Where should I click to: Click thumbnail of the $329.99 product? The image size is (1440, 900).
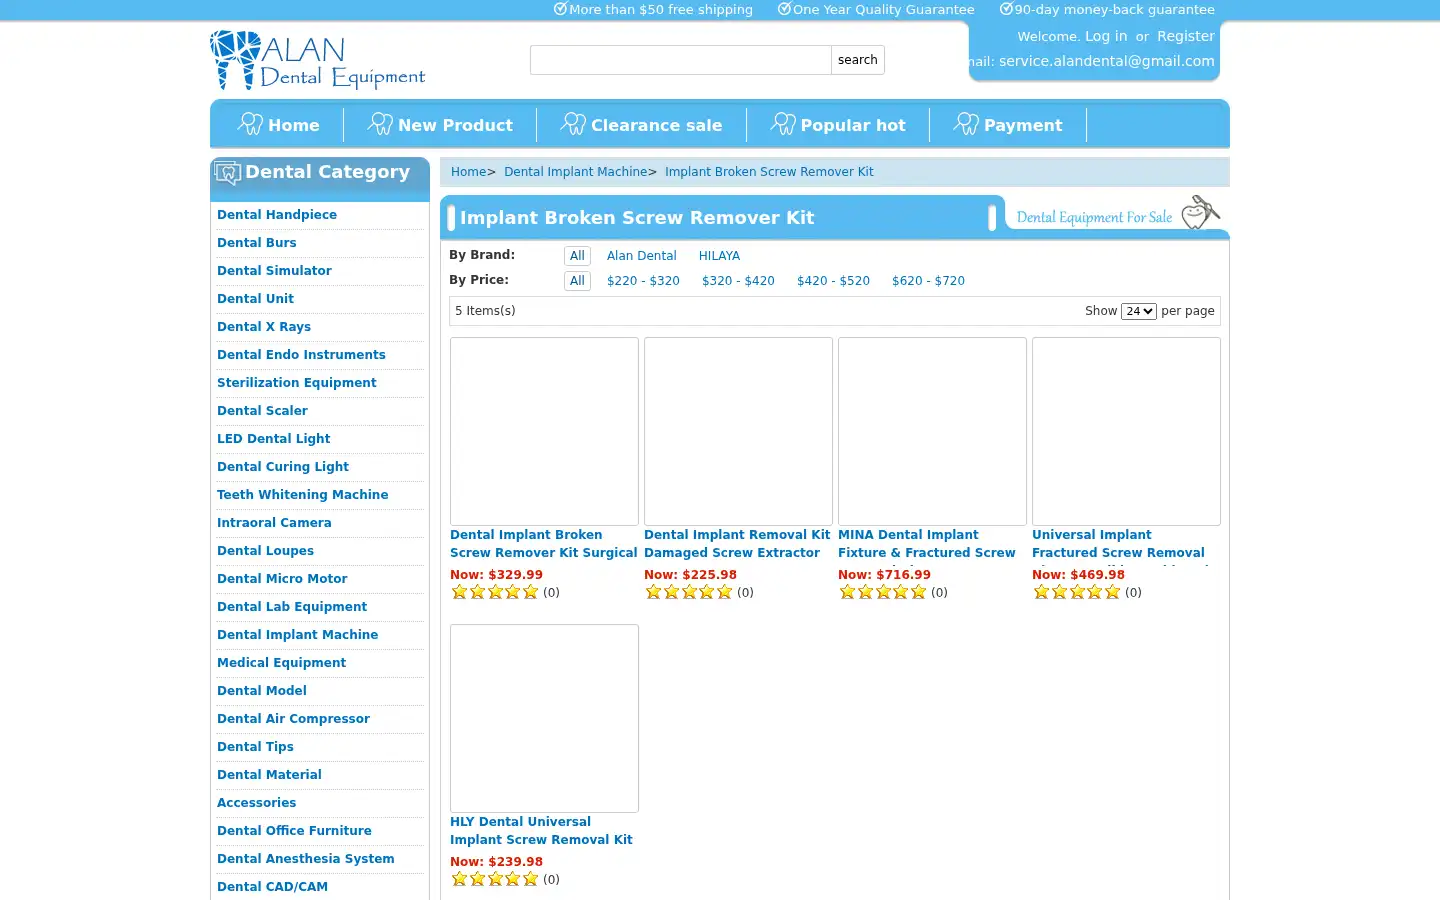(x=544, y=431)
